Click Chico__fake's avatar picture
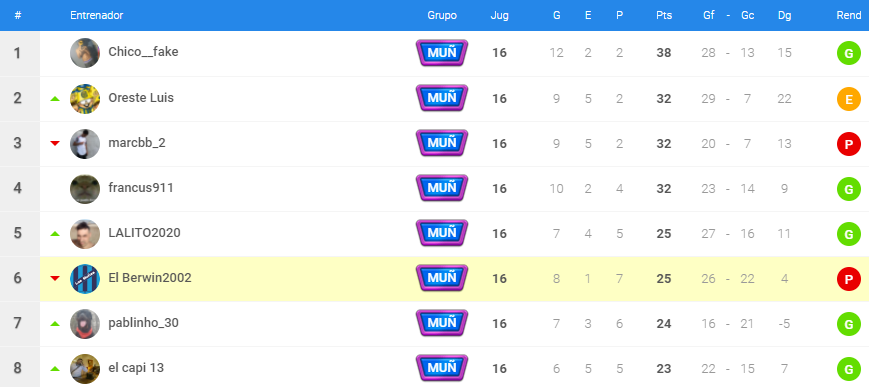The width and height of the screenshot is (869, 387). [85, 53]
